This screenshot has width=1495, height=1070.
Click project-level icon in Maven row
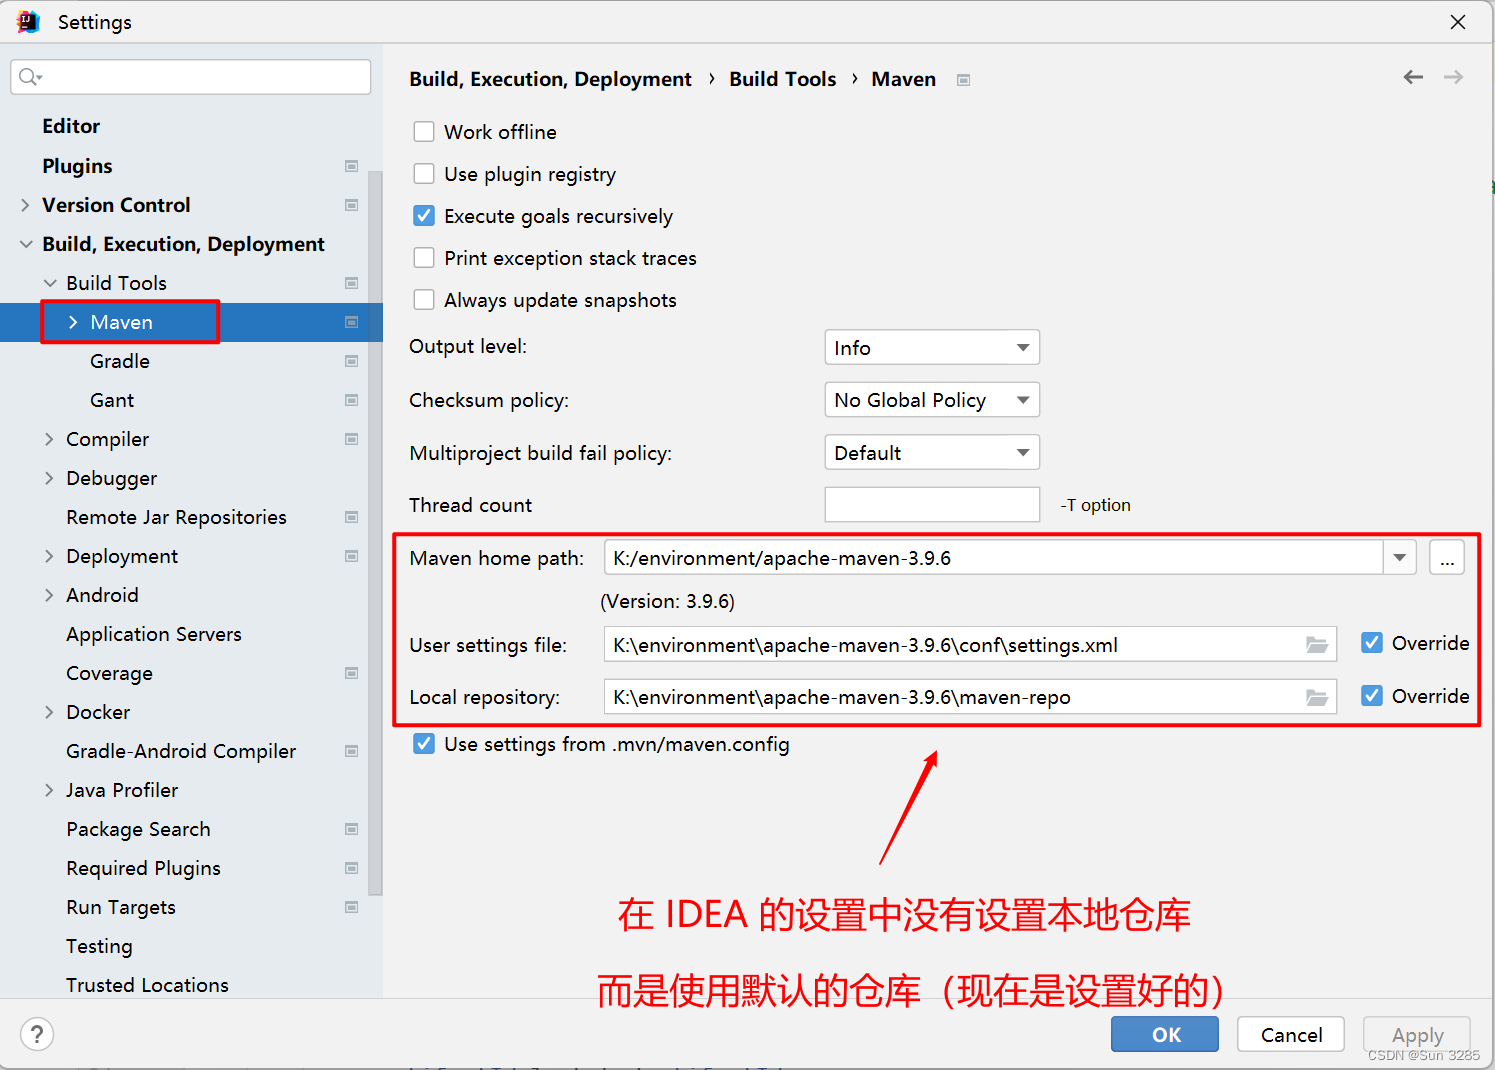(x=352, y=322)
